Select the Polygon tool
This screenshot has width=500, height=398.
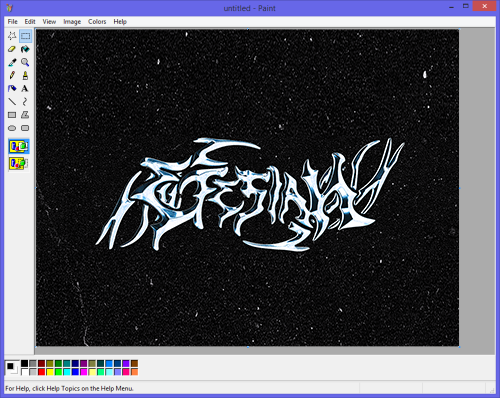tap(25, 115)
